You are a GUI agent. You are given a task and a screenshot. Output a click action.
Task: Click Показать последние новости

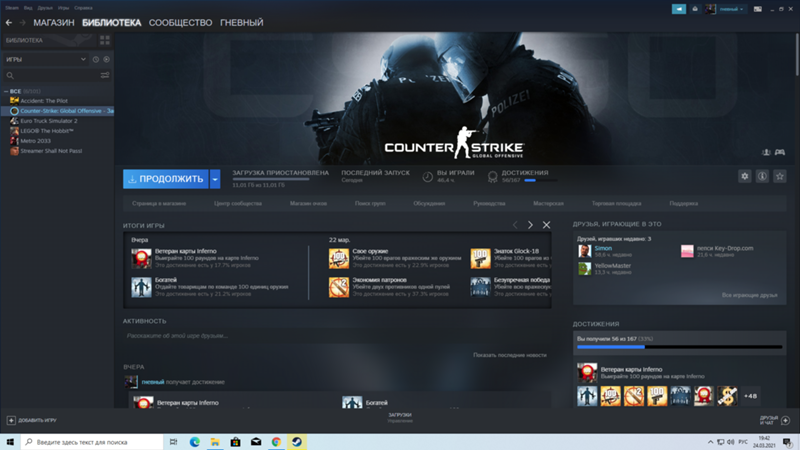point(510,355)
